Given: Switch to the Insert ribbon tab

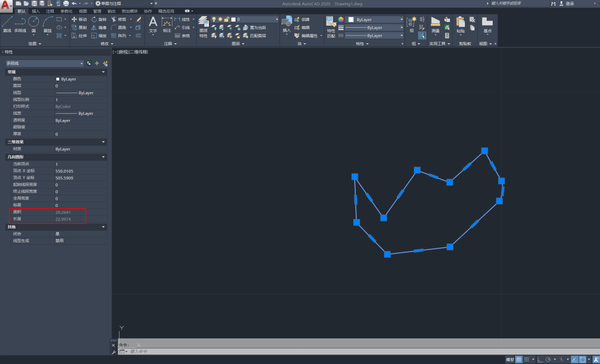Looking at the screenshot, I should pos(36,11).
